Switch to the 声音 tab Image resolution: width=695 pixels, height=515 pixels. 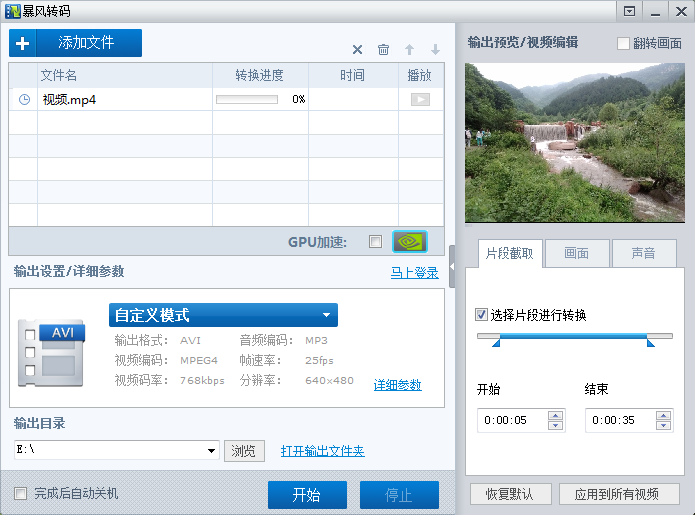[x=644, y=254]
